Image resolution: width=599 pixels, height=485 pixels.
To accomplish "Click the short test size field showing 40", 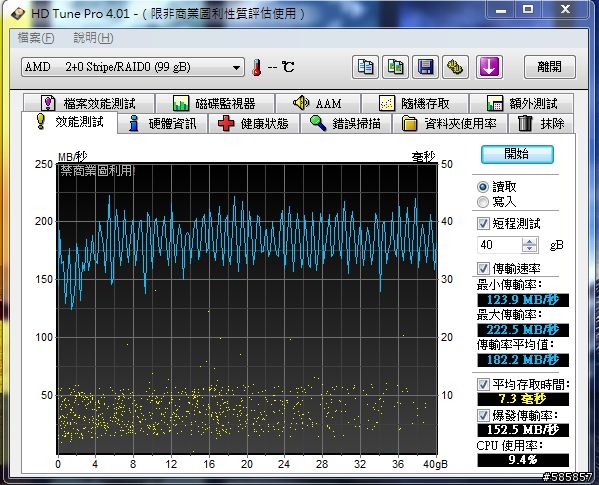I will tap(499, 245).
